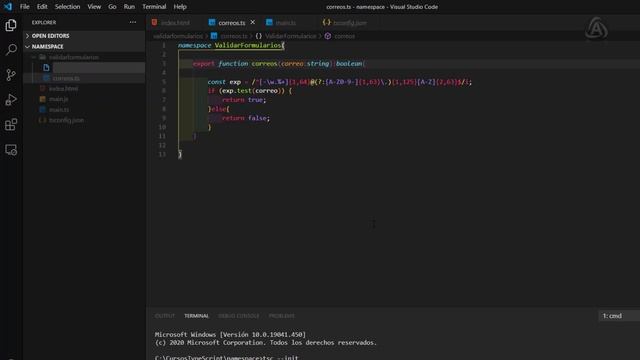This screenshot has height=360, width=640.
Task: Click the 'export function correos' code line
Action: coord(279,64)
